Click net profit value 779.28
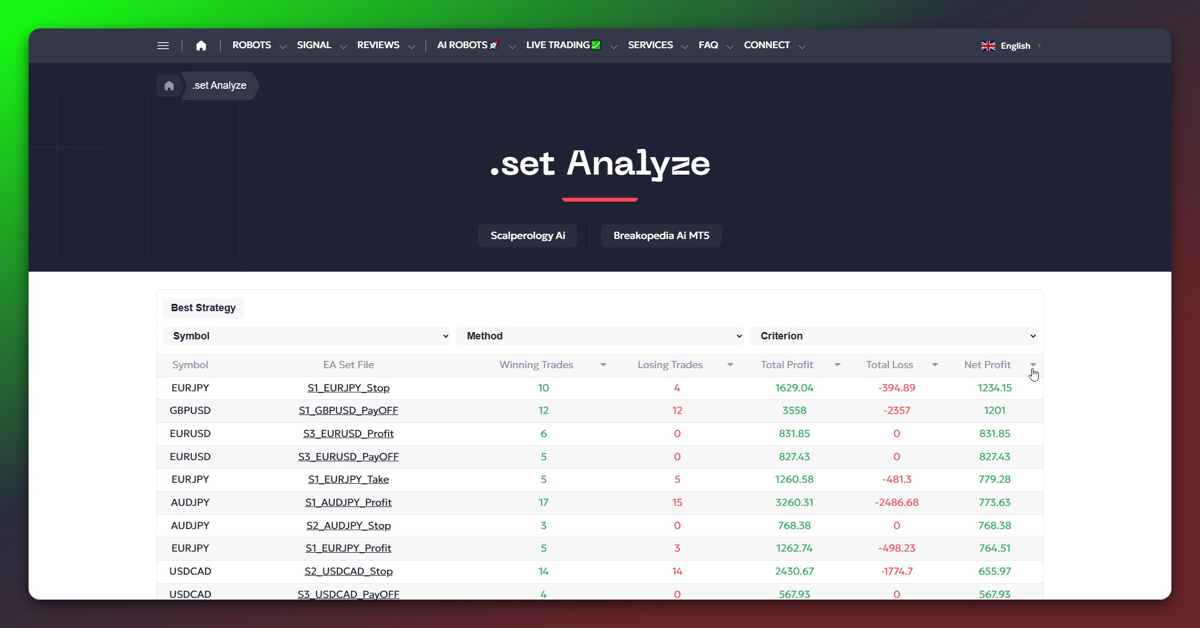The height and width of the screenshot is (628, 1200). click(995, 480)
